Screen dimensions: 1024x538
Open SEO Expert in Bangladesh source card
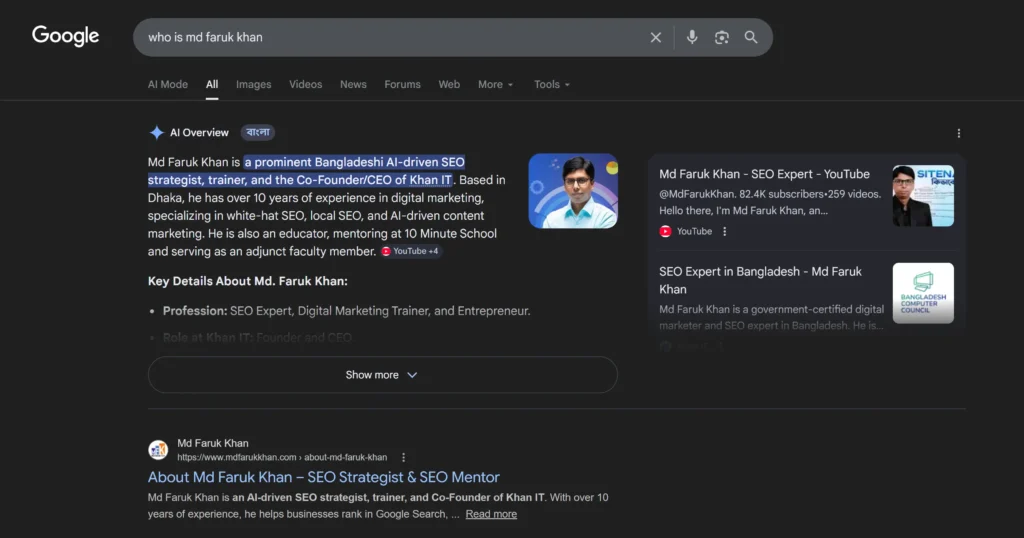click(760, 280)
